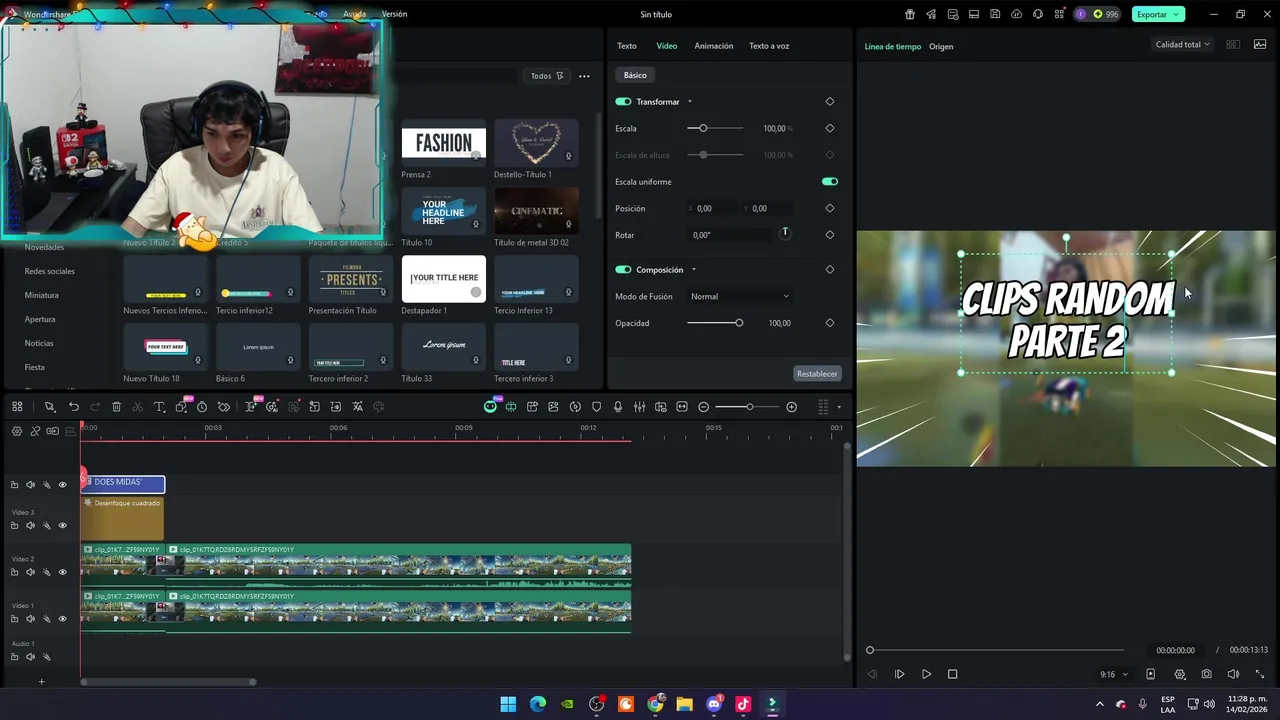
Task: Hide the Video 3 track with eye icon
Action: pos(62,525)
